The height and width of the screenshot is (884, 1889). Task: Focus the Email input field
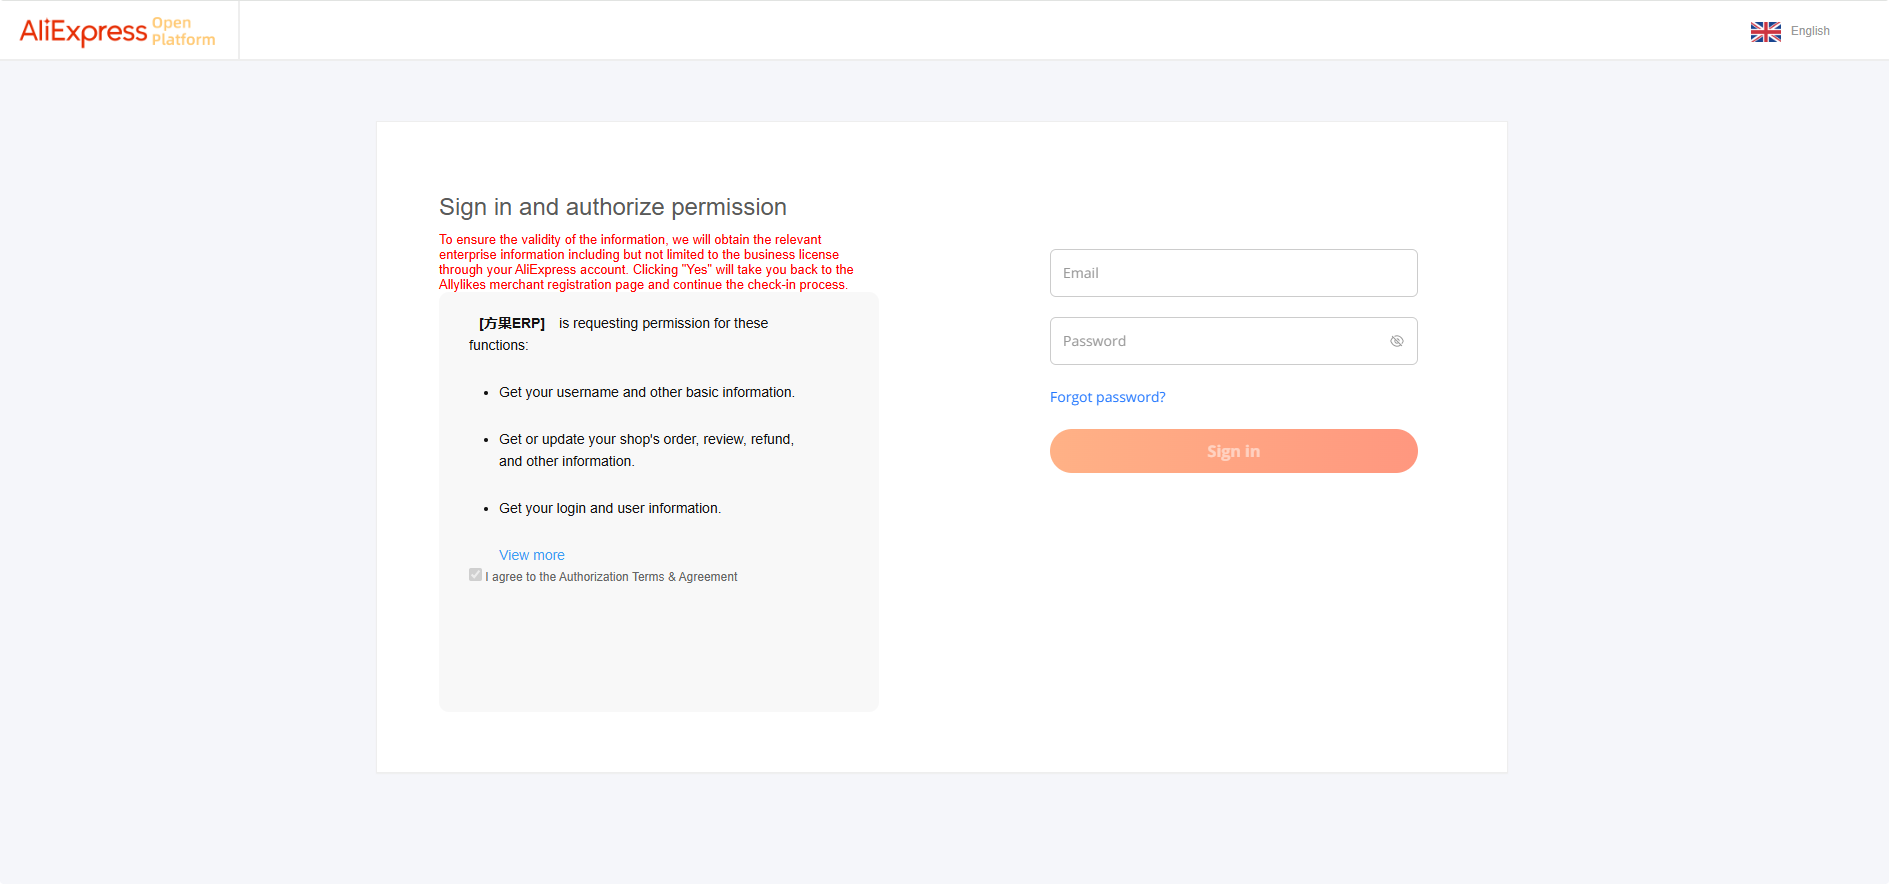(1233, 273)
